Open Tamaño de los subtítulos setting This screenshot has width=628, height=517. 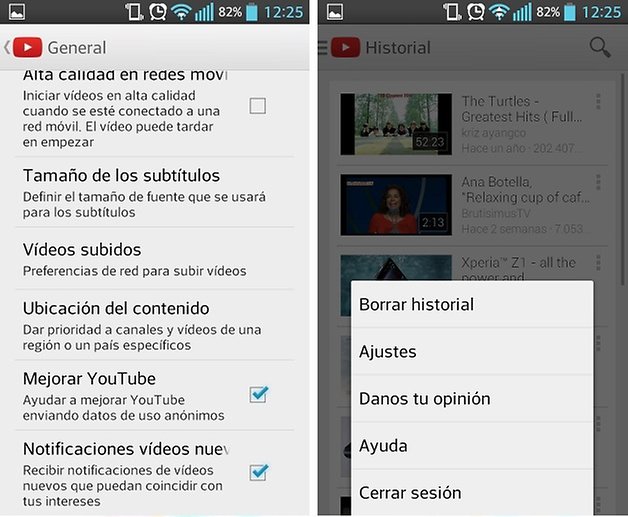coord(155,193)
